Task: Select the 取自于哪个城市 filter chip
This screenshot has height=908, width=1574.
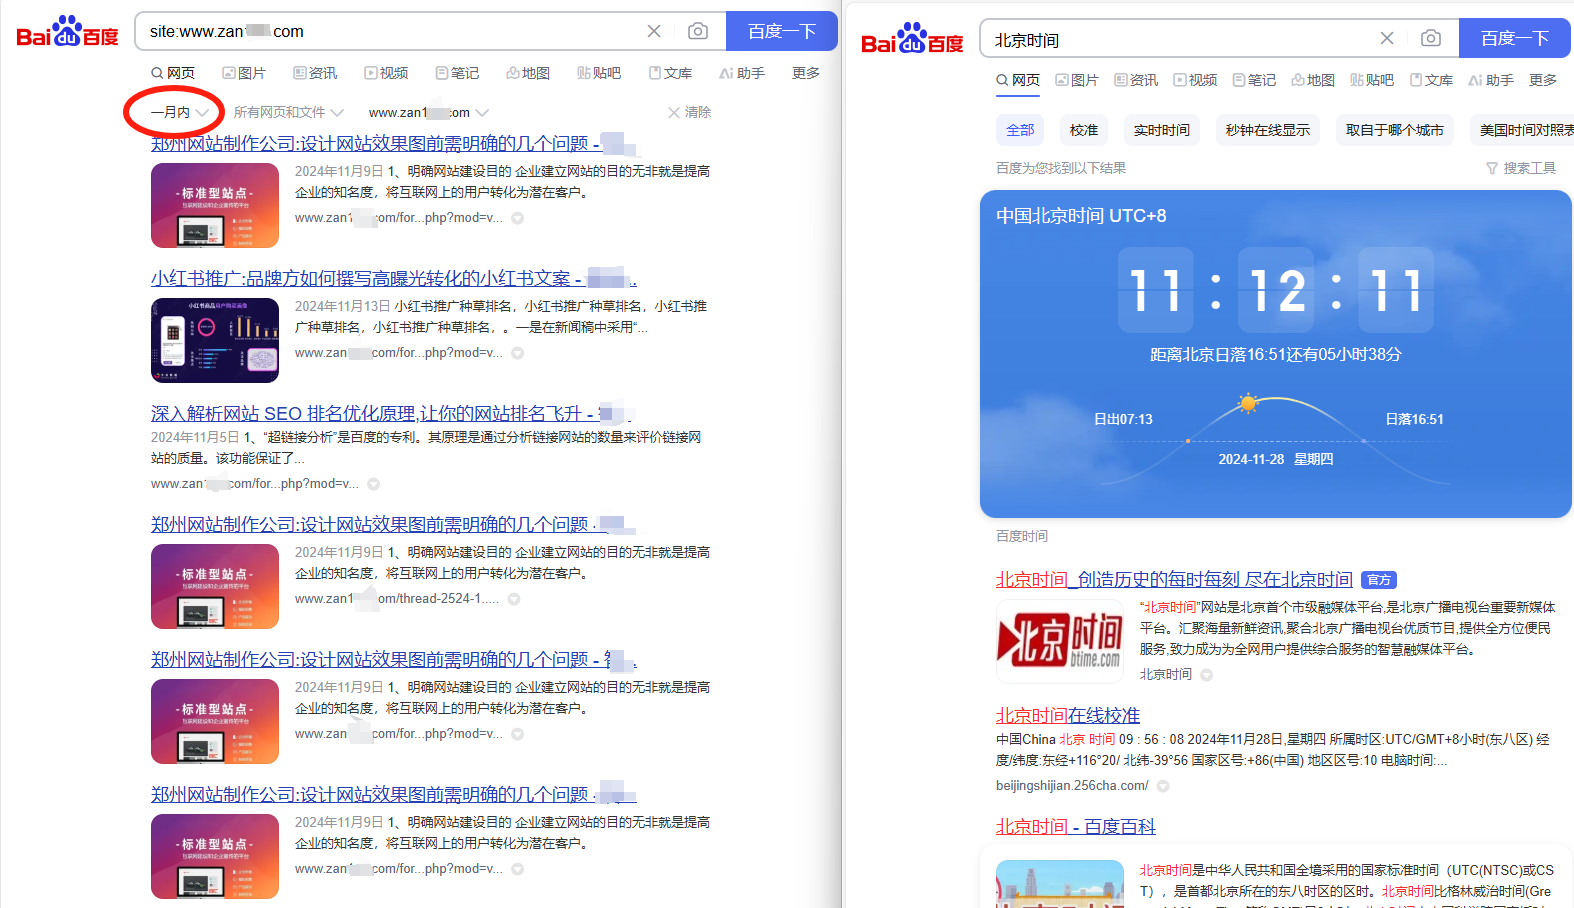Action: (1395, 130)
